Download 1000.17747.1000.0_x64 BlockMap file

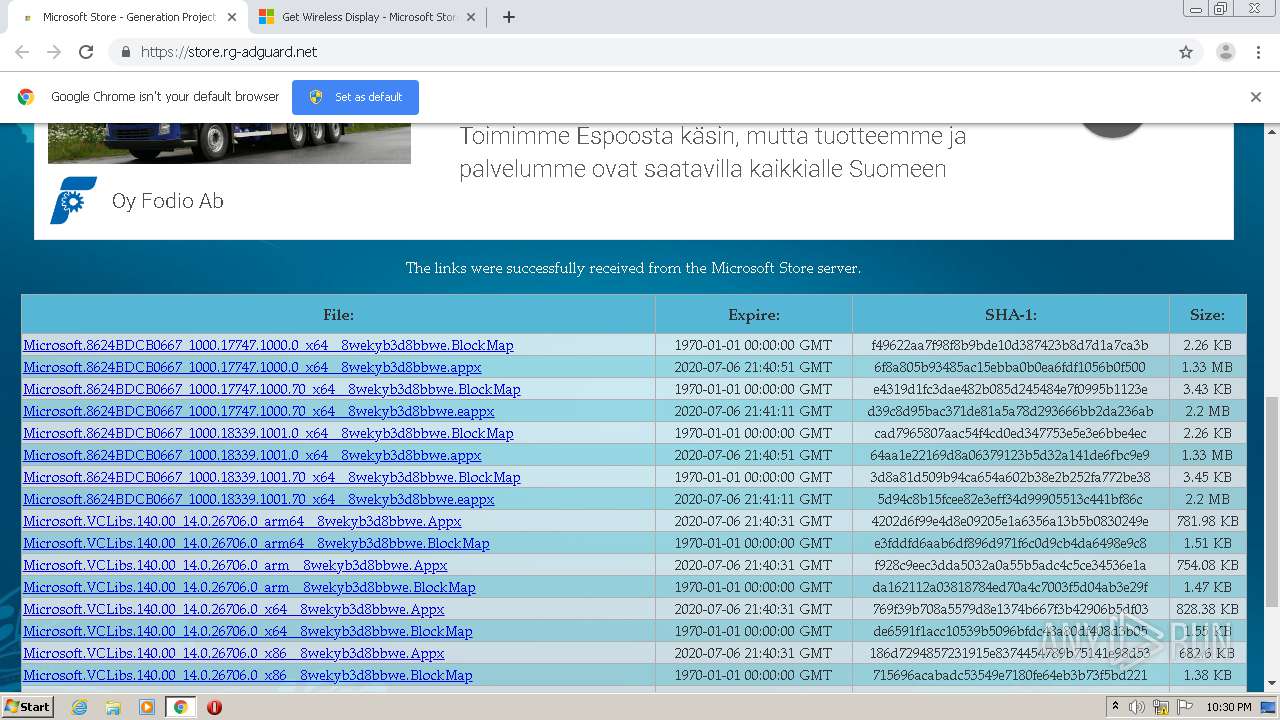pyautogui.click(x=268, y=345)
